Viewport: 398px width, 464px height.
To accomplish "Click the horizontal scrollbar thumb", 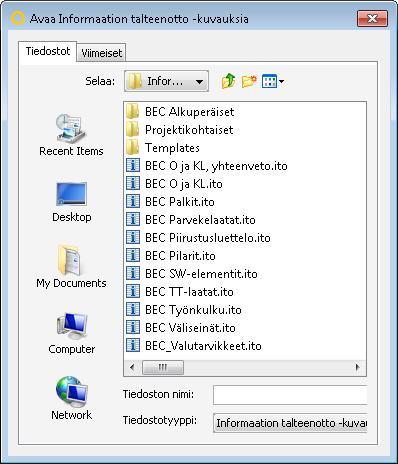I will (x=163, y=367).
